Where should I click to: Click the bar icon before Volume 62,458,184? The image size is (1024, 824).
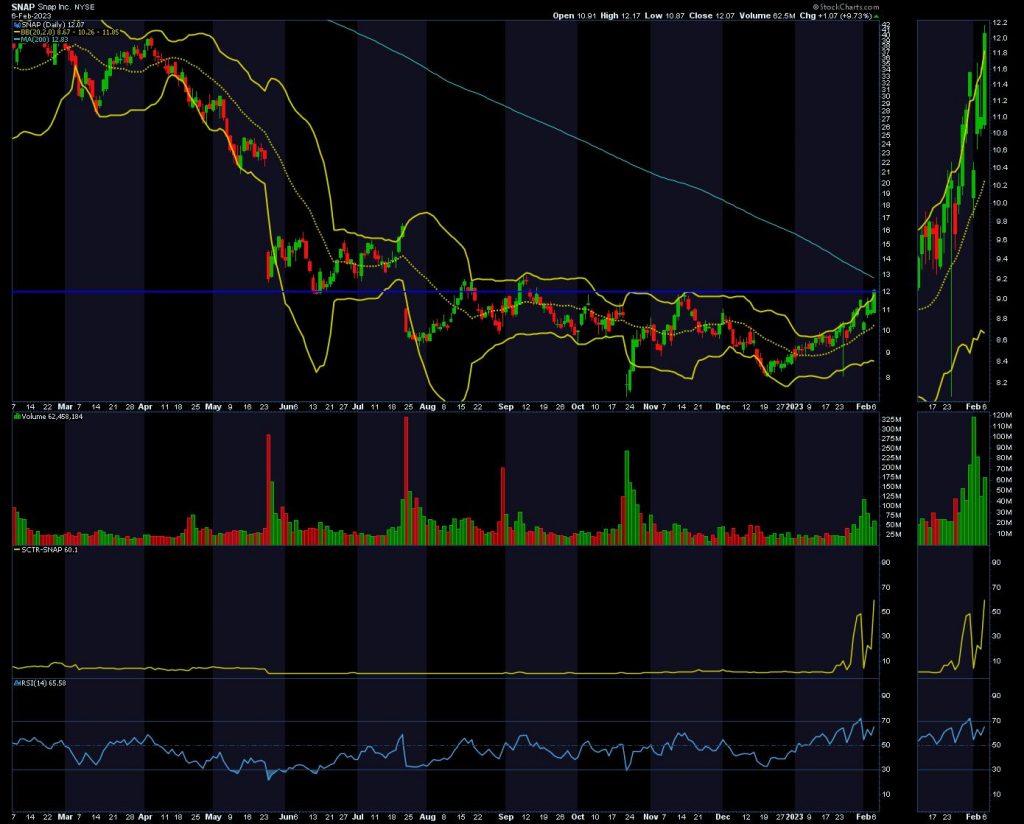(x=17, y=416)
